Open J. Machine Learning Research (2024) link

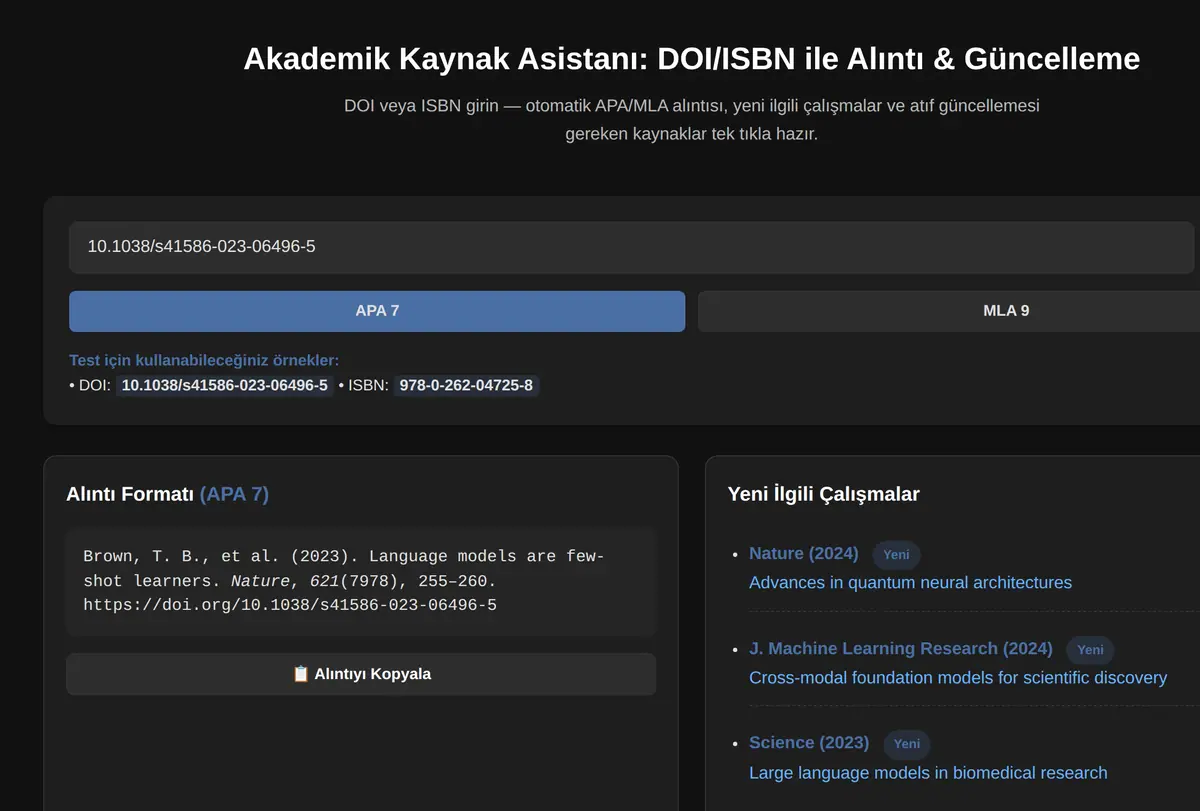[901, 648]
